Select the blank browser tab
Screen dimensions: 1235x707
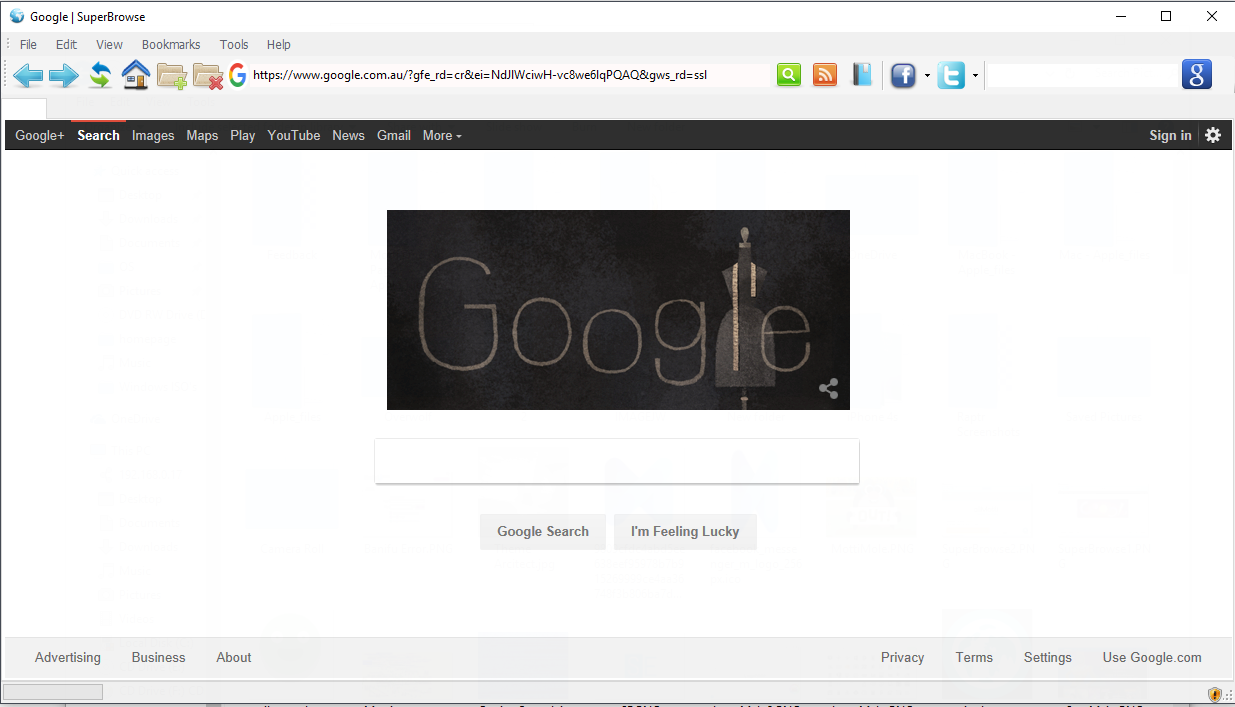[25, 108]
